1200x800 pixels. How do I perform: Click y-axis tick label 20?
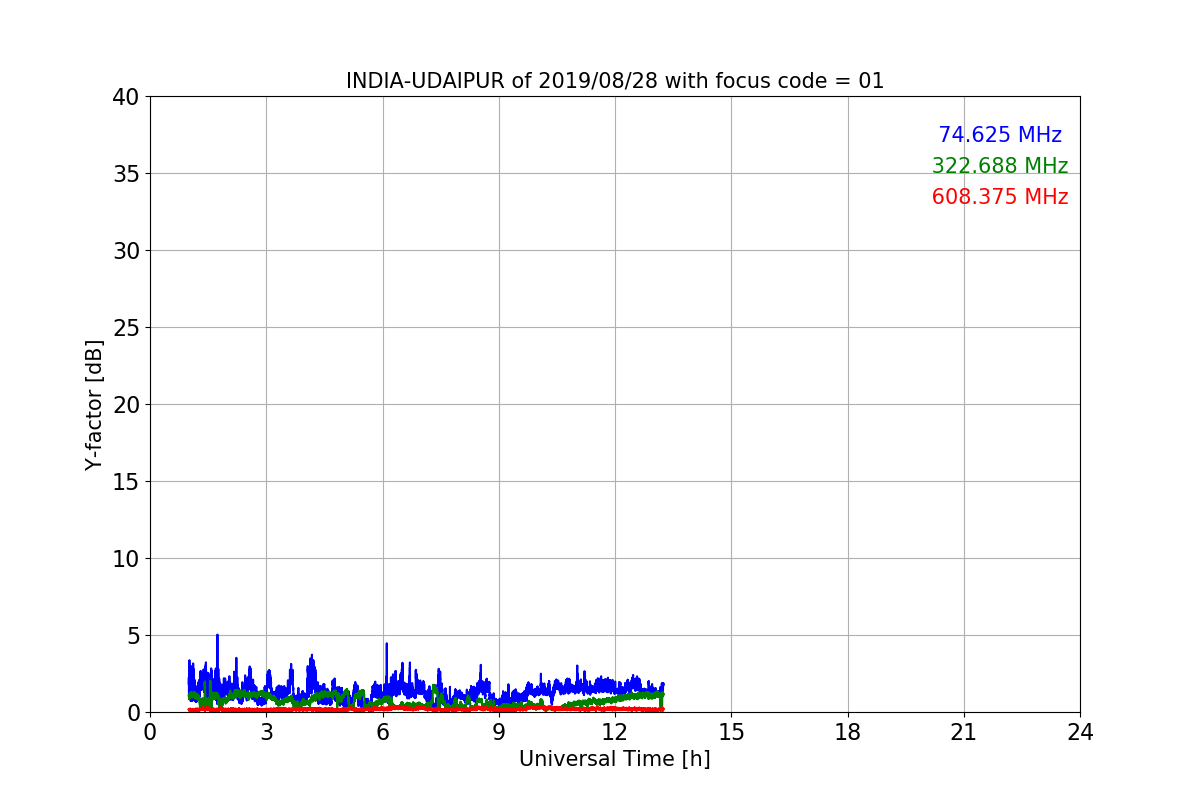click(126, 405)
